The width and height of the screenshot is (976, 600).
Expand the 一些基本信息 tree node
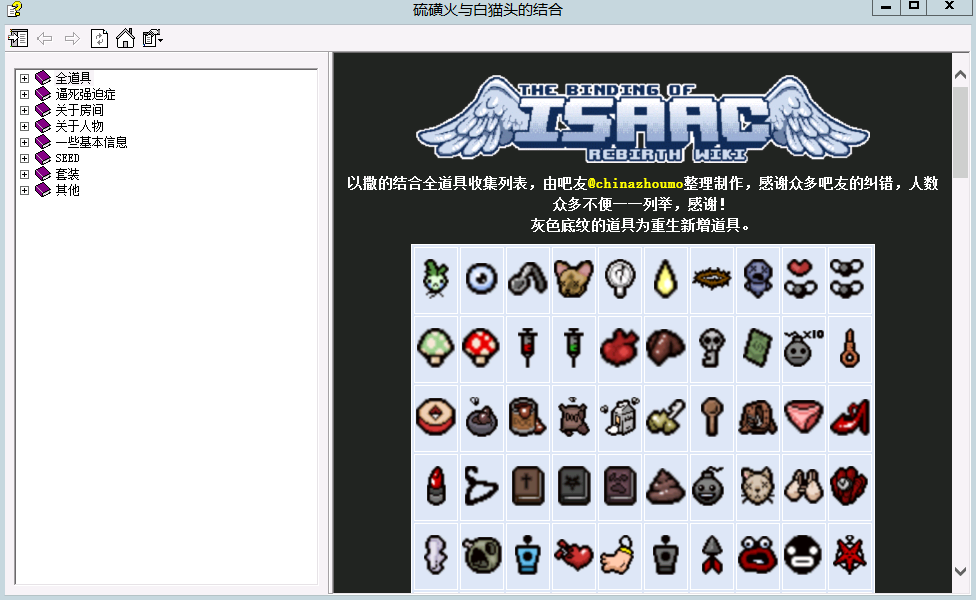[x=24, y=143]
